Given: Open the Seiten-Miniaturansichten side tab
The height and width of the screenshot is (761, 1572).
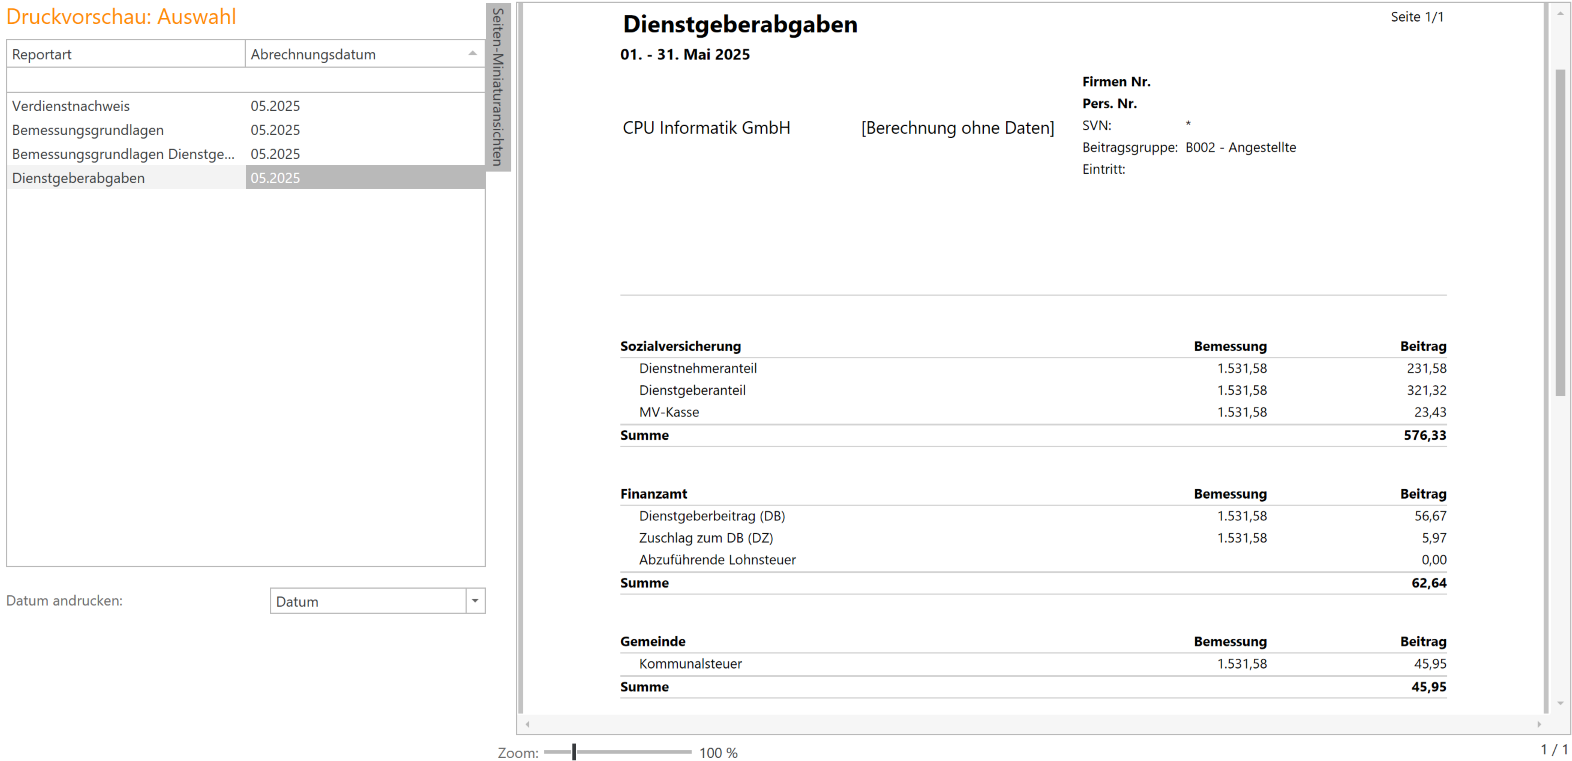Looking at the screenshot, I should pyautogui.click(x=498, y=87).
